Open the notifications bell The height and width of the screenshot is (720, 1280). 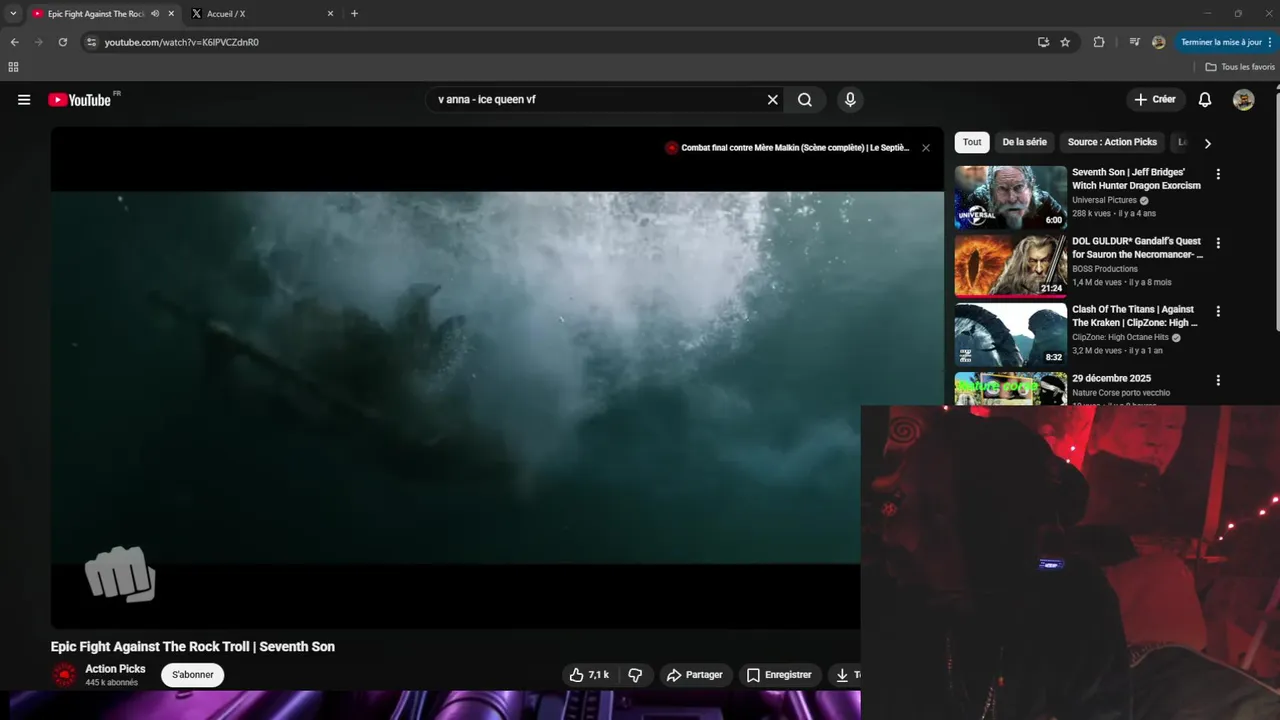click(x=1205, y=100)
